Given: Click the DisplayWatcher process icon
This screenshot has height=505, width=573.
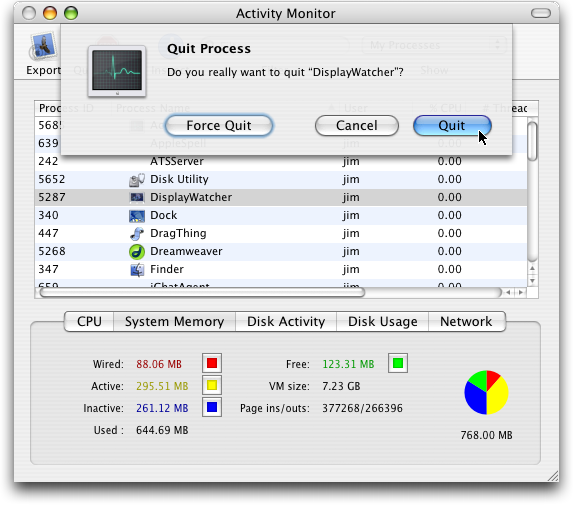Looking at the screenshot, I should pos(137,198).
